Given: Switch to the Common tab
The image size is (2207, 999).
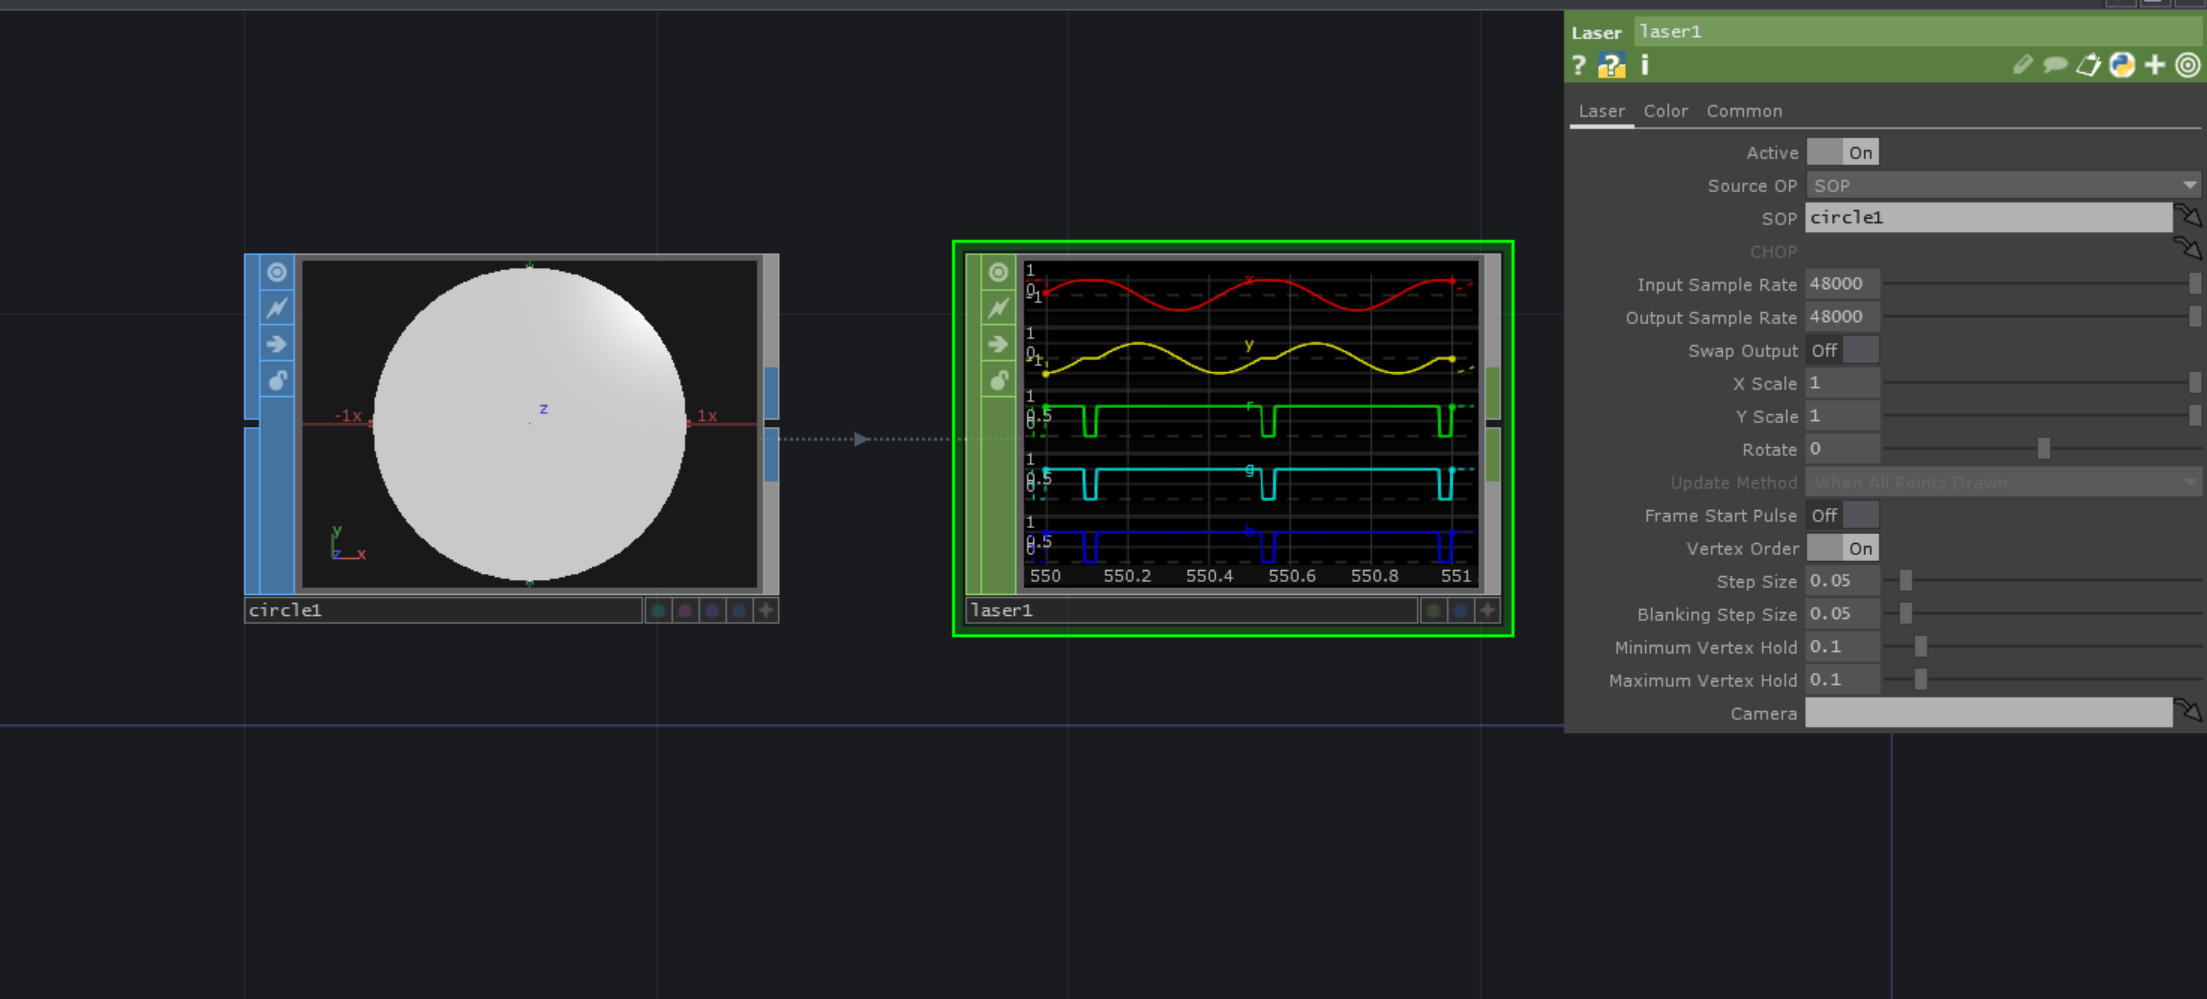Looking at the screenshot, I should point(1744,111).
